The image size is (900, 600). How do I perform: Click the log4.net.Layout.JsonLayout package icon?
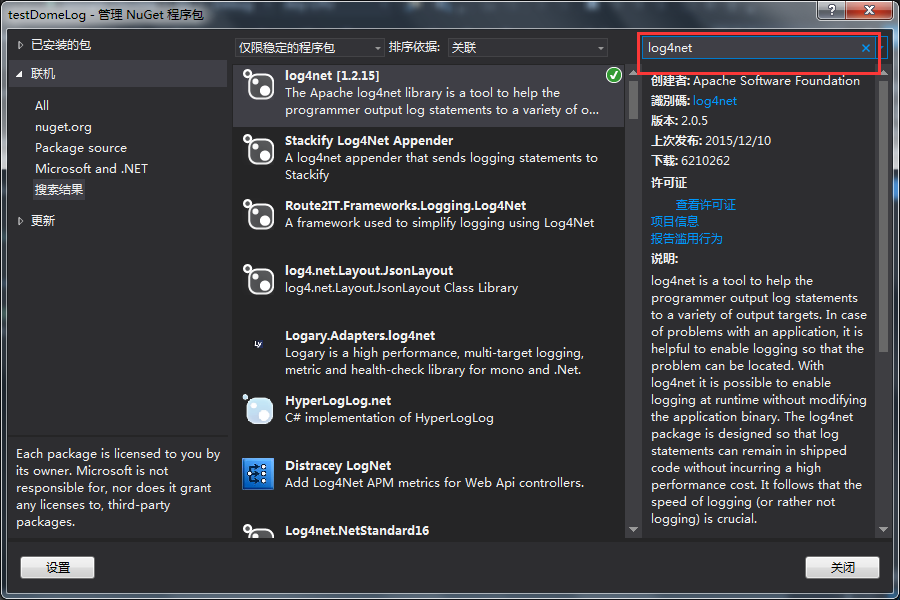(x=259, y=280)
